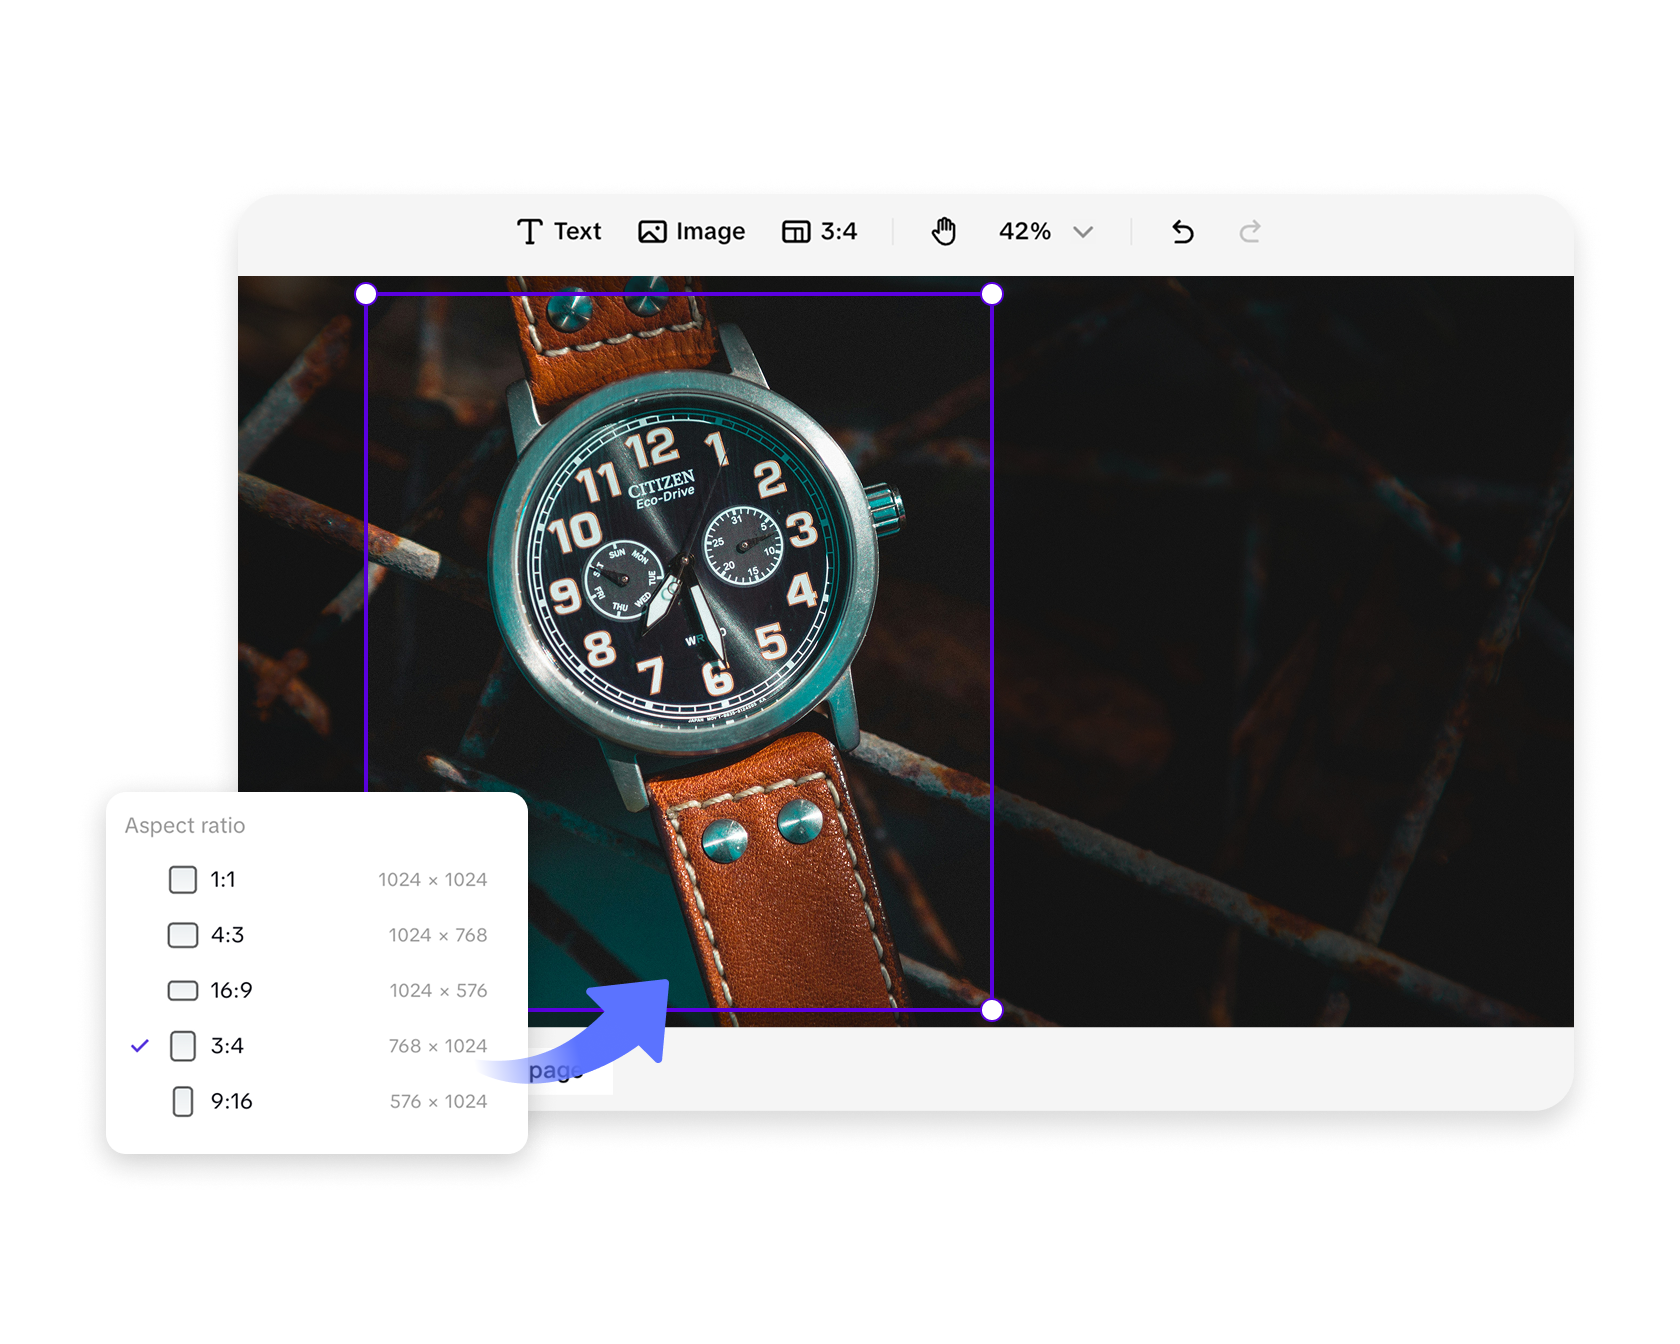Choose the 4:3 aspect ratio
Image resolution: width=1680 pixels, height=1344 pixels.
coord(316,935)
